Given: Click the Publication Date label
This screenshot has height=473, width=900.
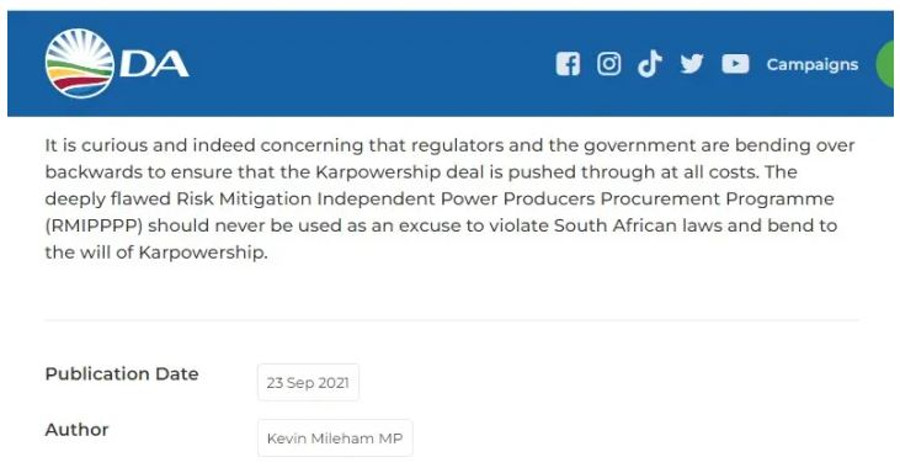Looking at the screenshot, I should pyautogui.click(x=122, y=374).
